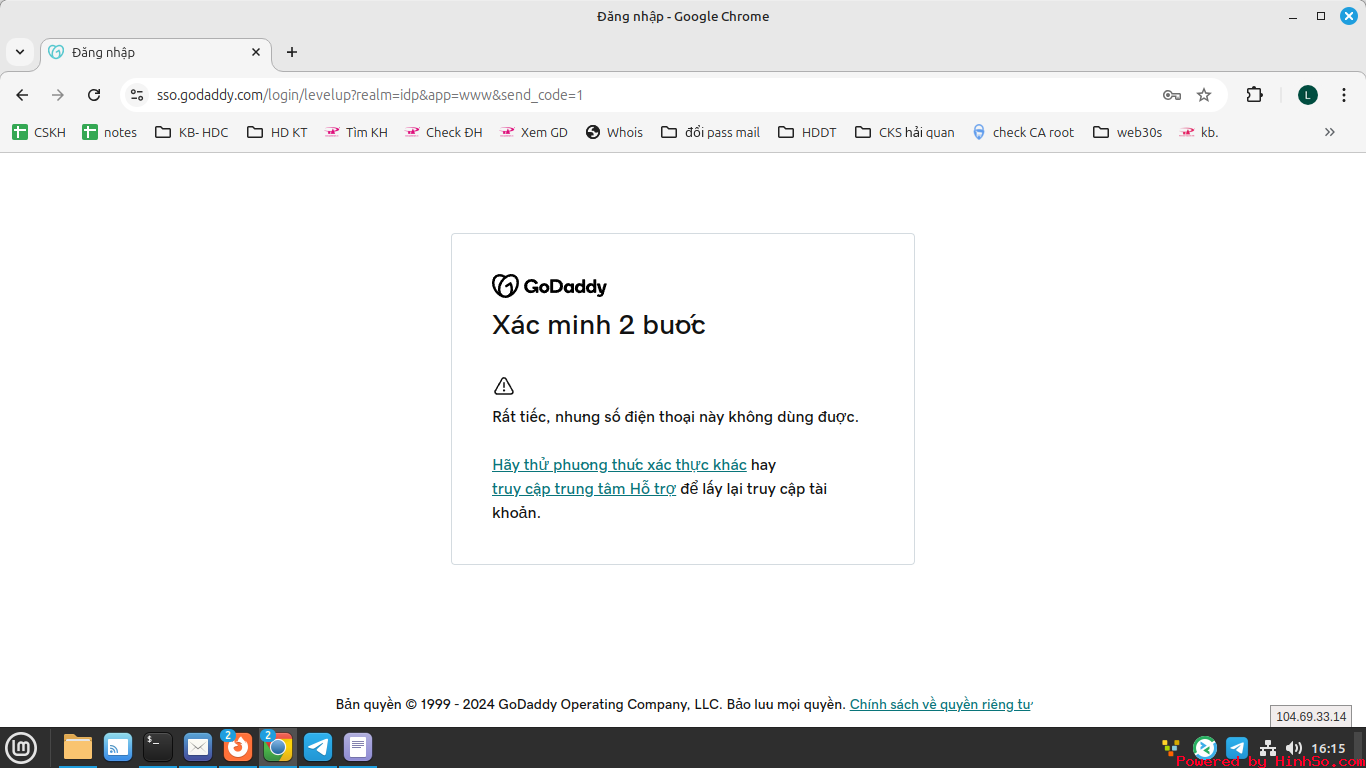The width and height of the screenshot is (1366, 768).
Task: Open check CA root bookmark
Action: 1023,132
